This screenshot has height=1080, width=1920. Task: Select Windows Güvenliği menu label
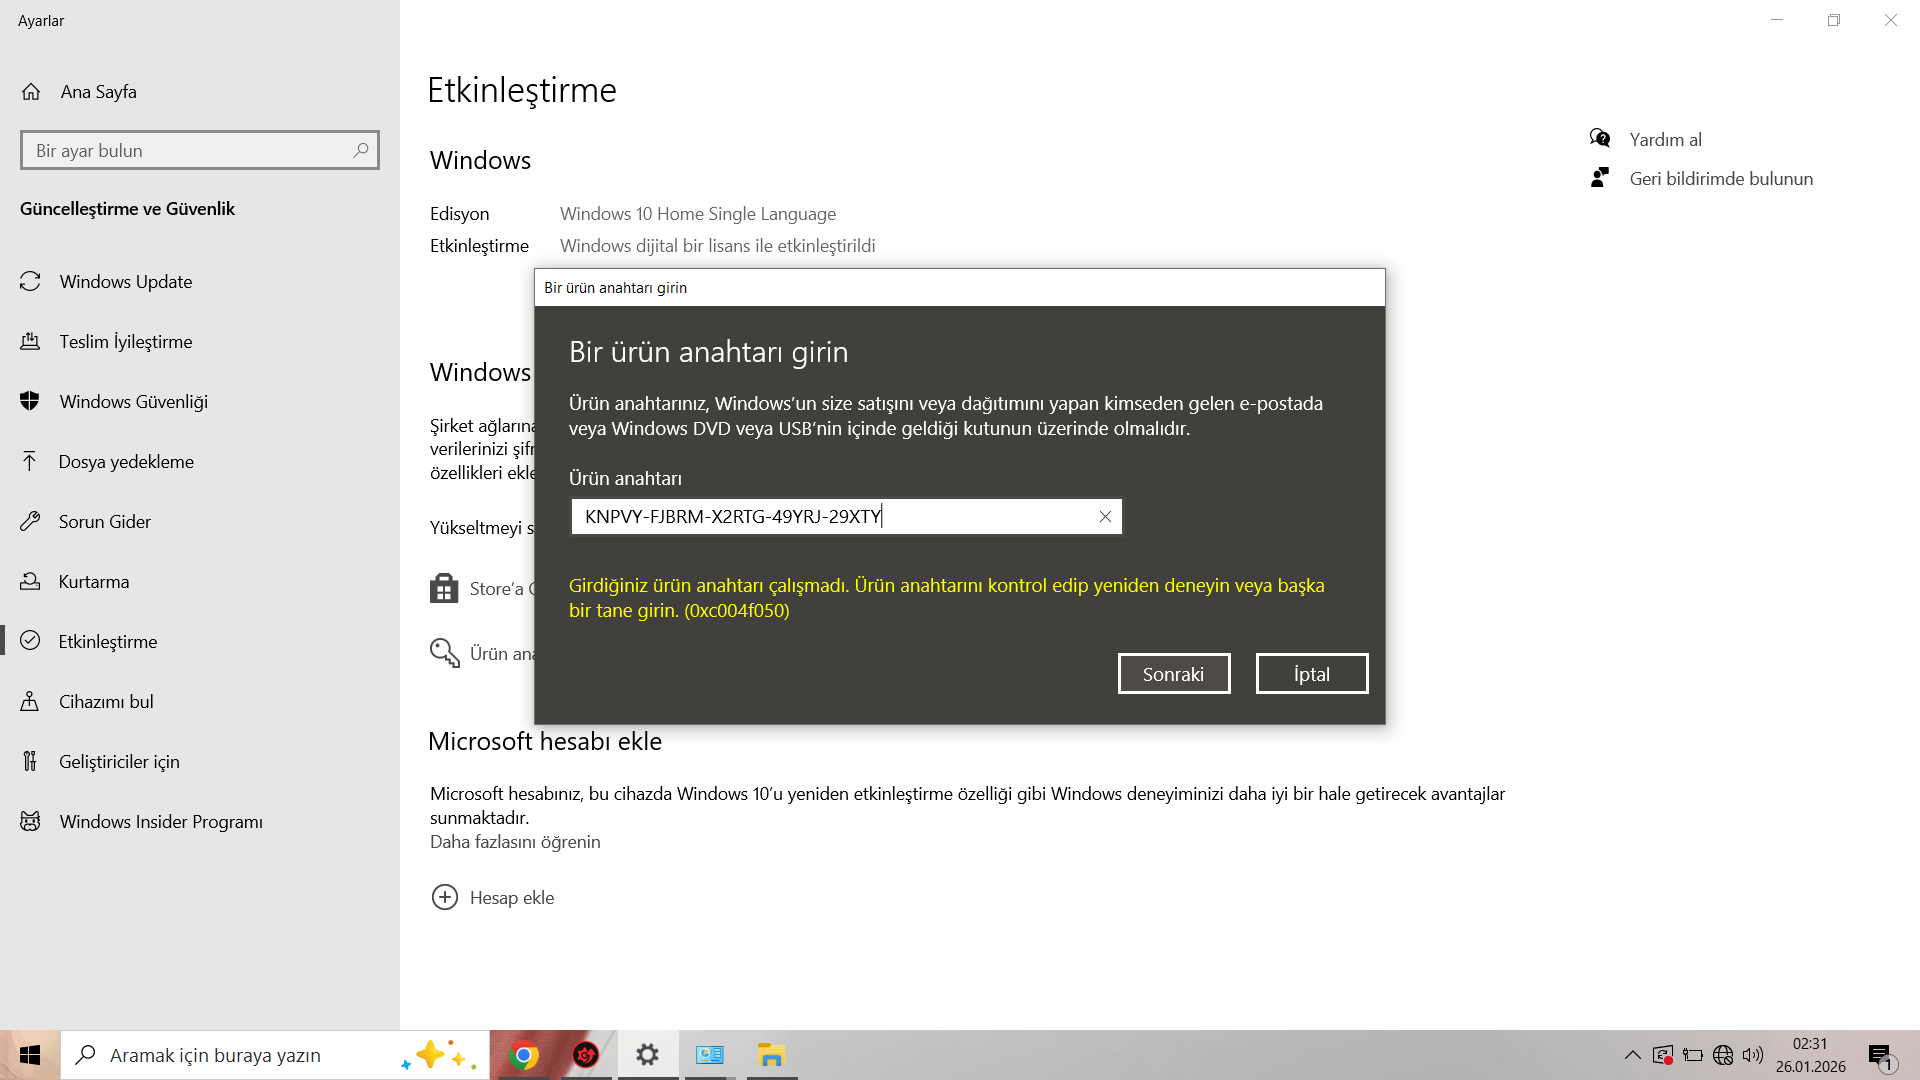(x=134, y=402)
